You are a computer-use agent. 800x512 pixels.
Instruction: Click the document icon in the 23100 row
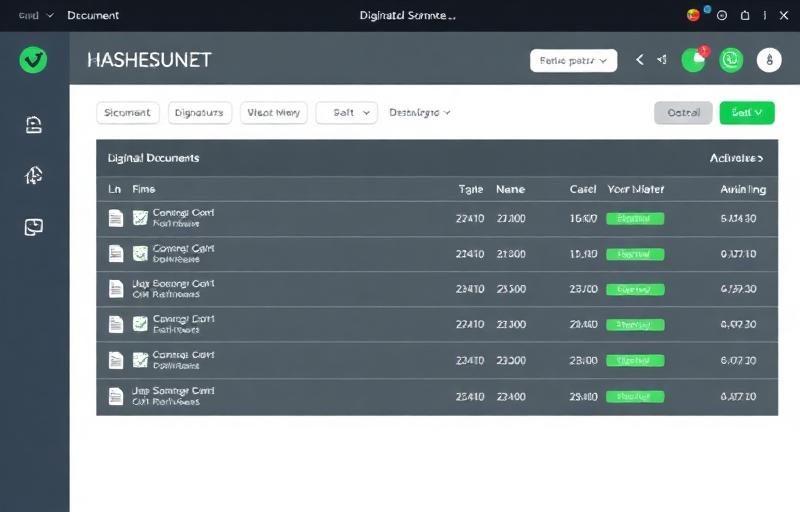(116, 218)
